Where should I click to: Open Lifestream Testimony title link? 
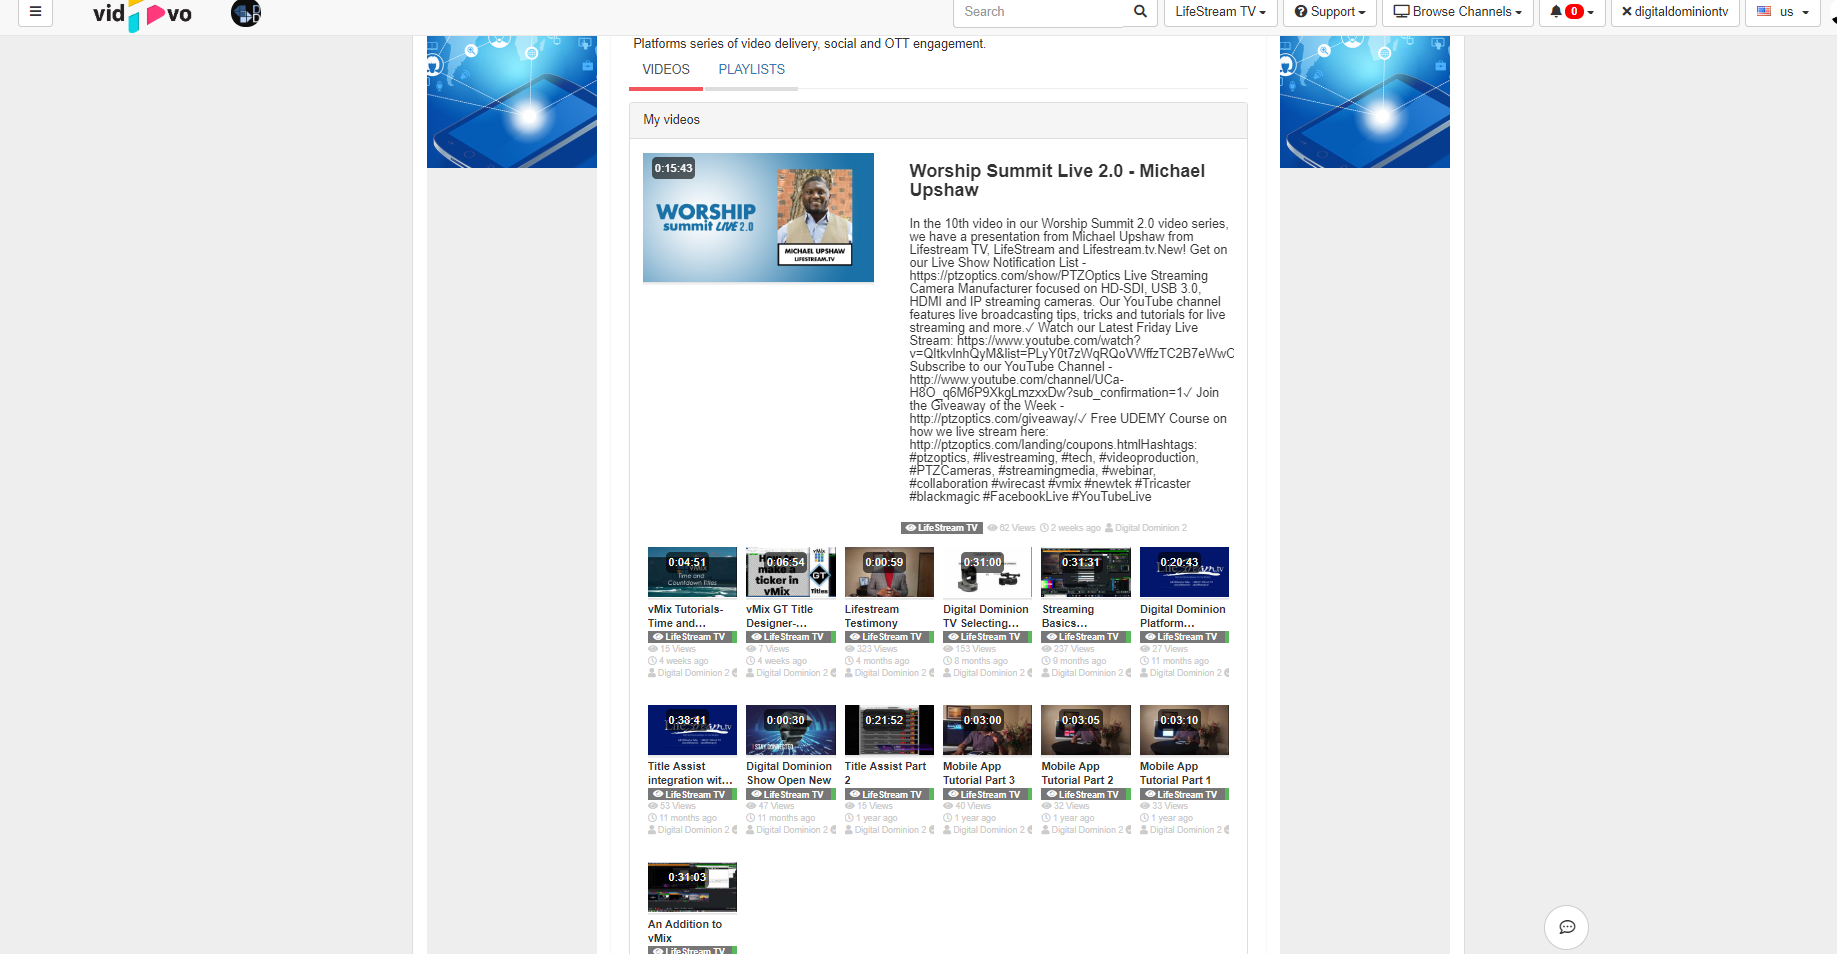[872, 616]
